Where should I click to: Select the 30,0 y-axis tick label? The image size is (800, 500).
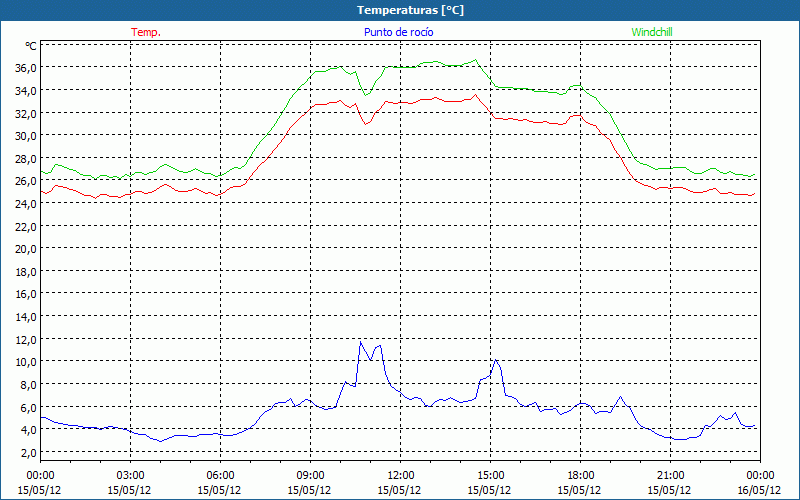click(x=25, y=135)
